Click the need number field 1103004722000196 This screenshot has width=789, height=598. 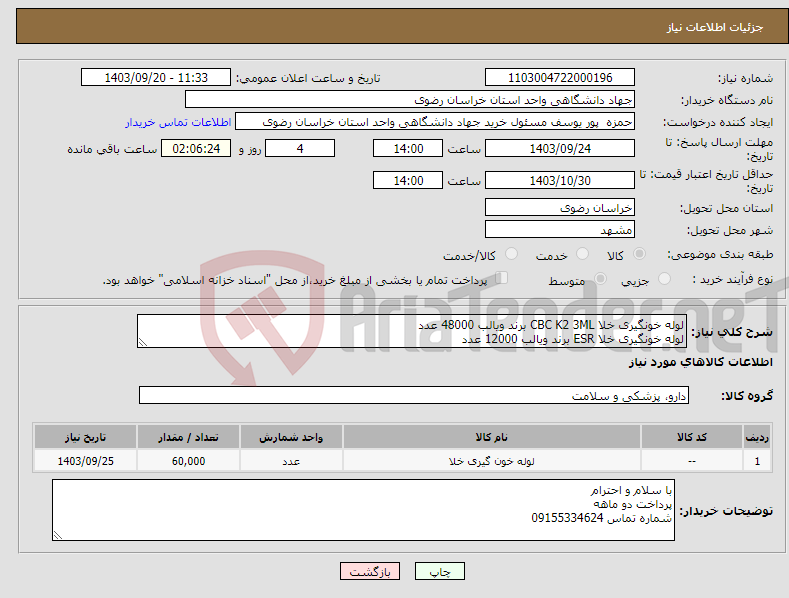[560, 78]
